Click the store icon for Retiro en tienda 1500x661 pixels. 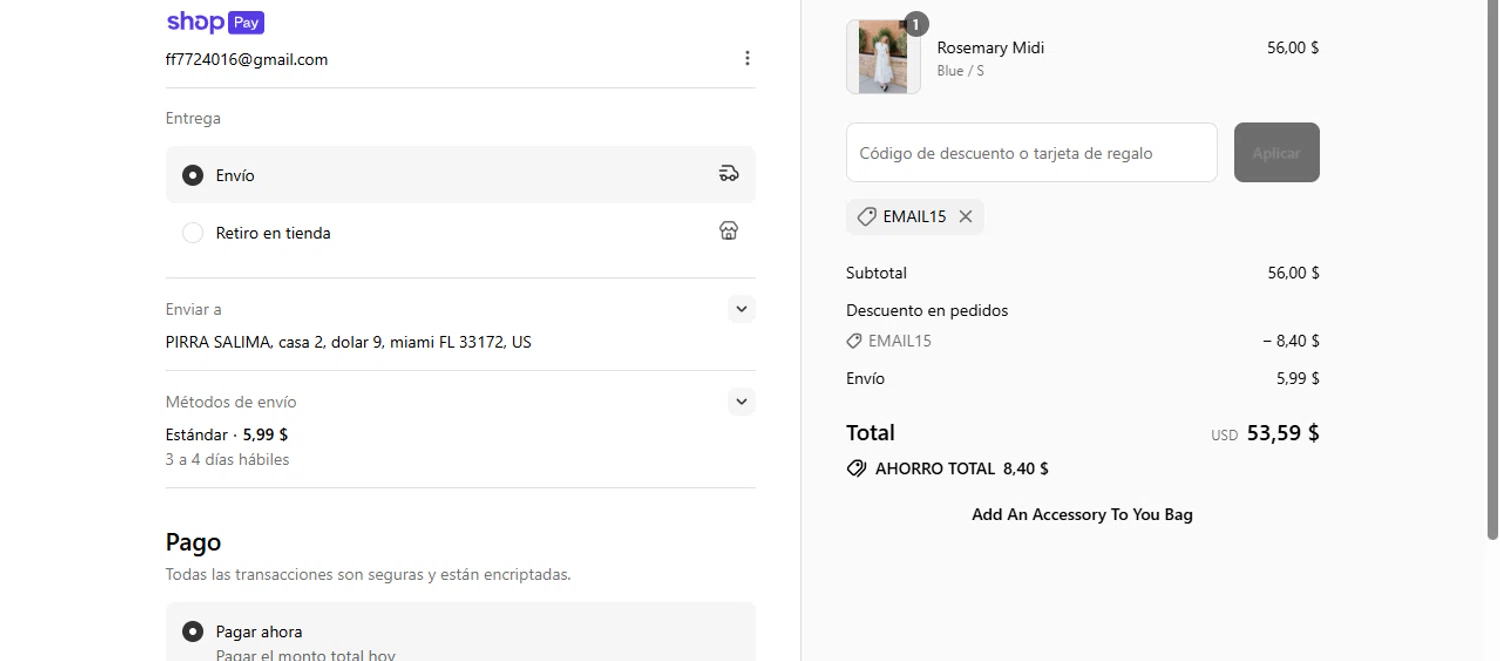click(729, 231)
